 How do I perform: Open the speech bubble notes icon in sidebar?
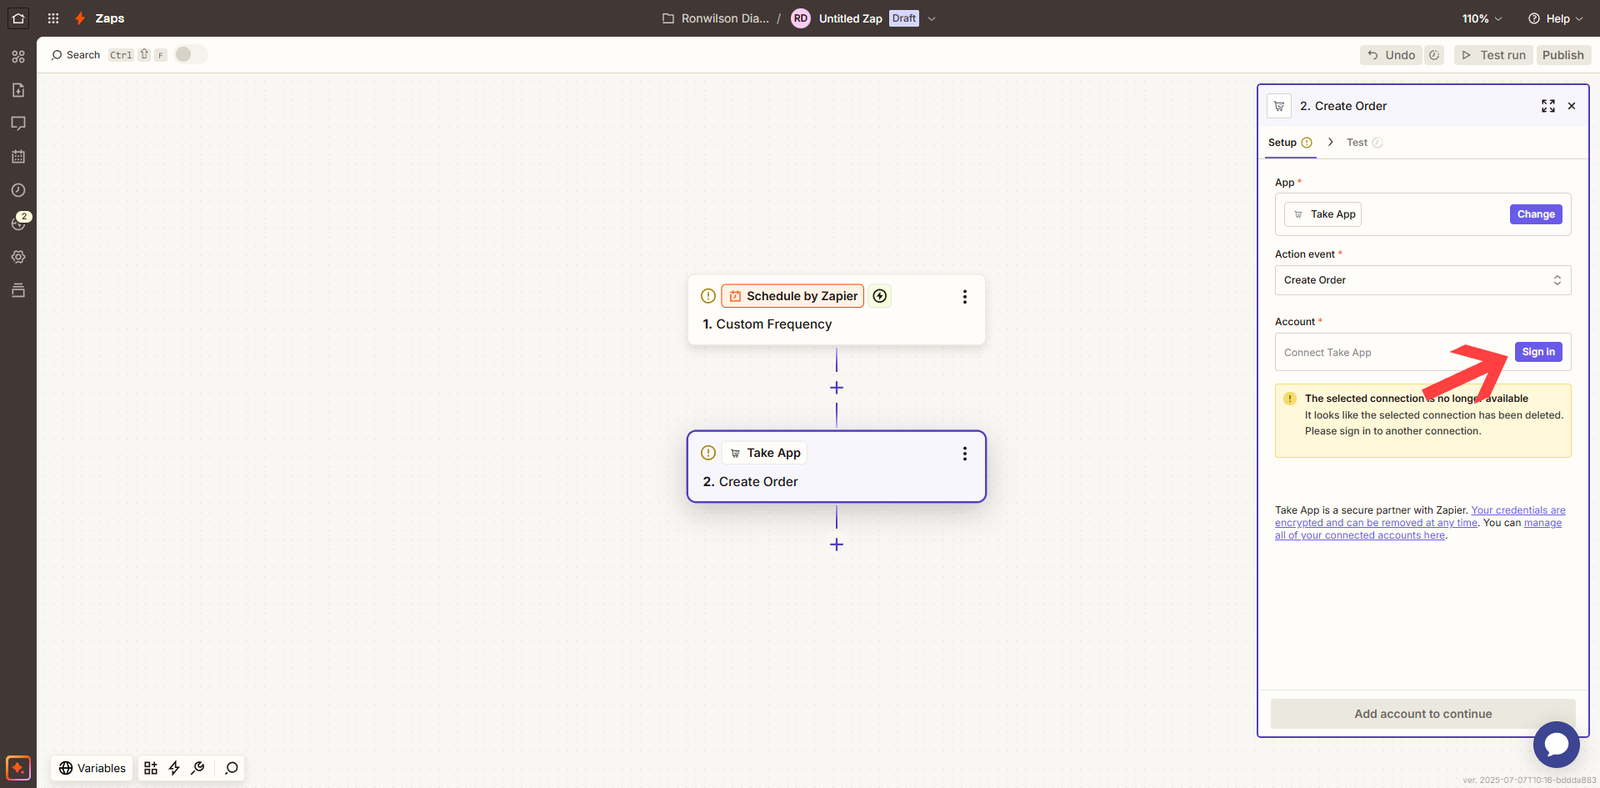click(18, 123)
